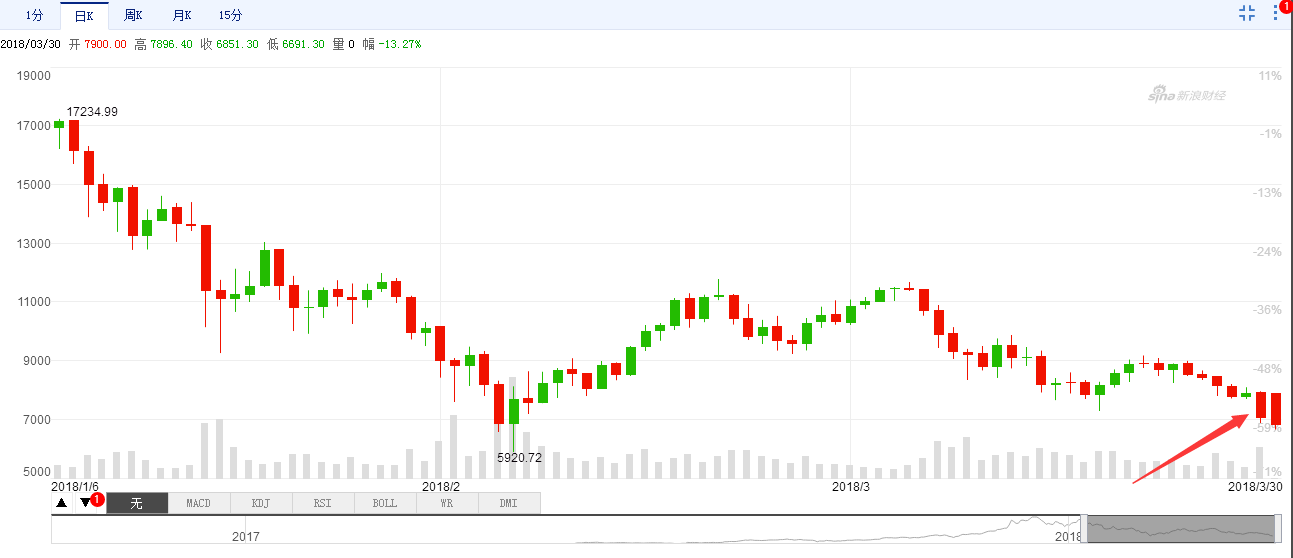The height and width of the screenshot is (558, 1293).
Task: Click the Sina Finance watermark logo
Action: tap(1186, 96)
